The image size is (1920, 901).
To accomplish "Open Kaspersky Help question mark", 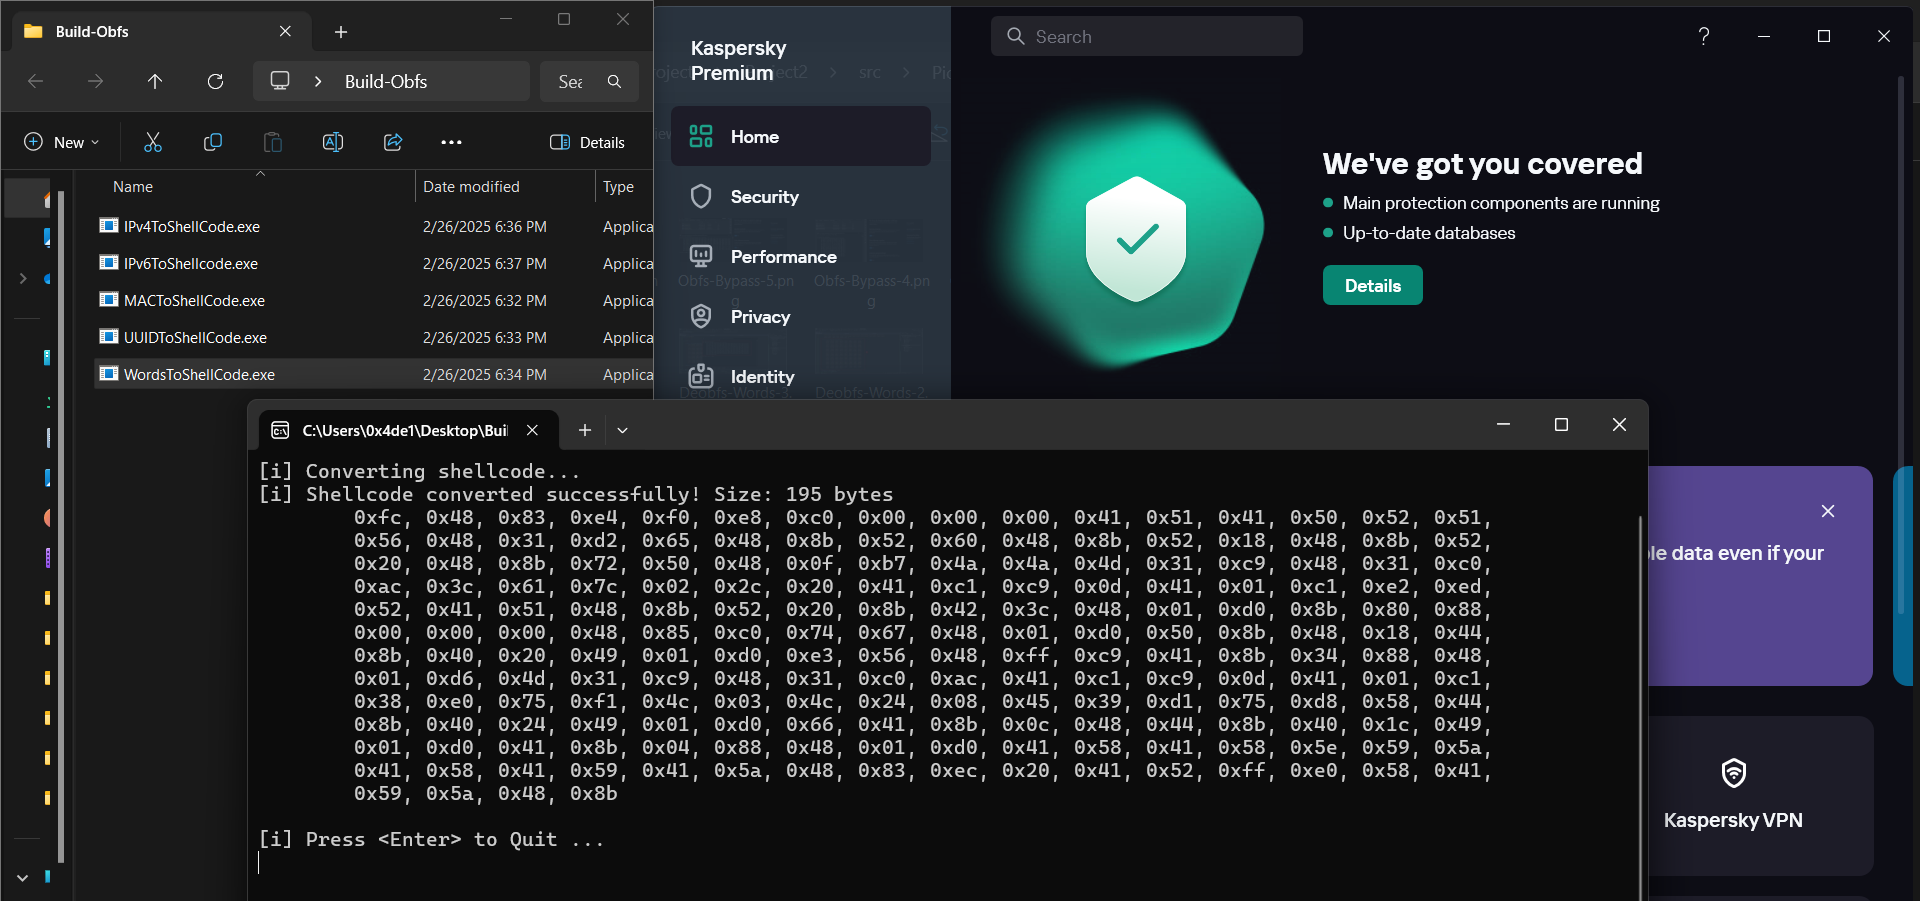I will [x=1704, y=36].
